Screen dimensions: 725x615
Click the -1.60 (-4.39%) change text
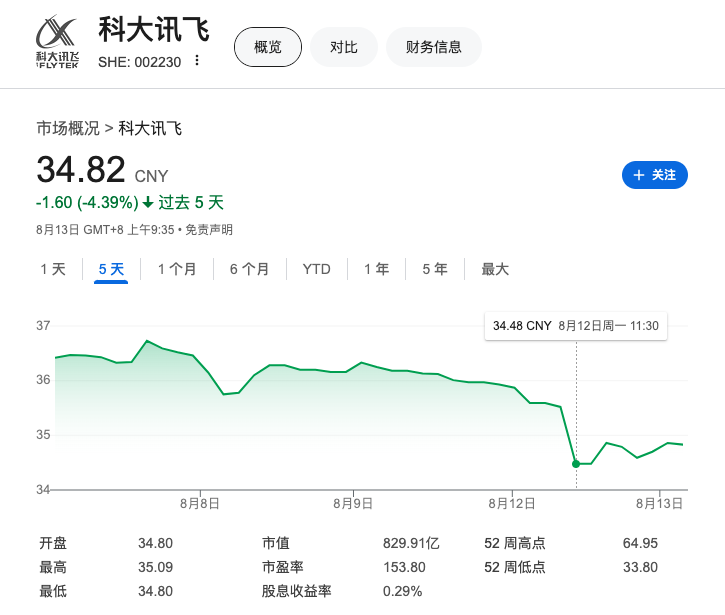(87, 203)
